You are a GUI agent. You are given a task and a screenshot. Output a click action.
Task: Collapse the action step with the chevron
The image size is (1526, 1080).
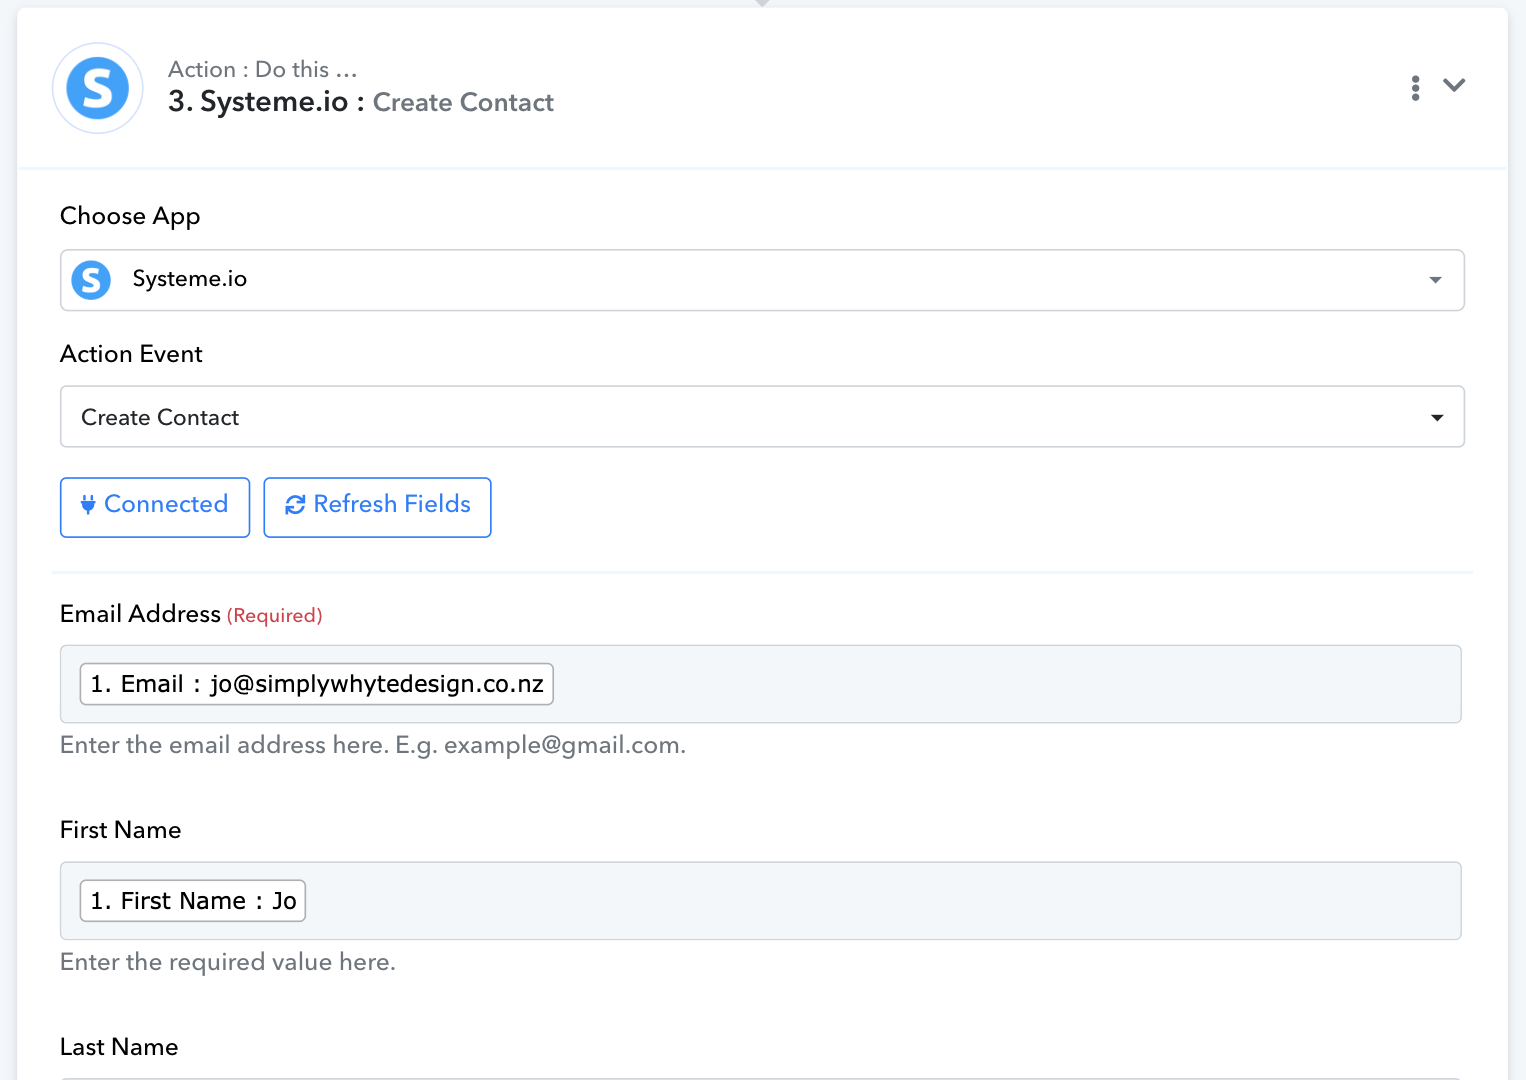(1454, 85)
